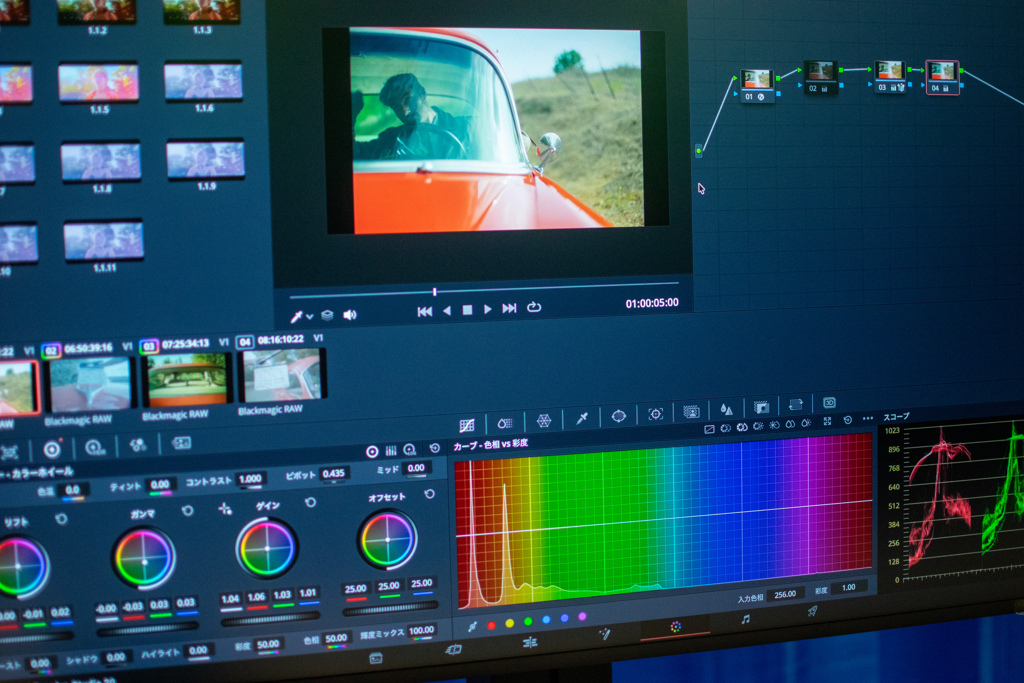
Task: Expand the curves panel to full view
Action: (x=827, y=422)
